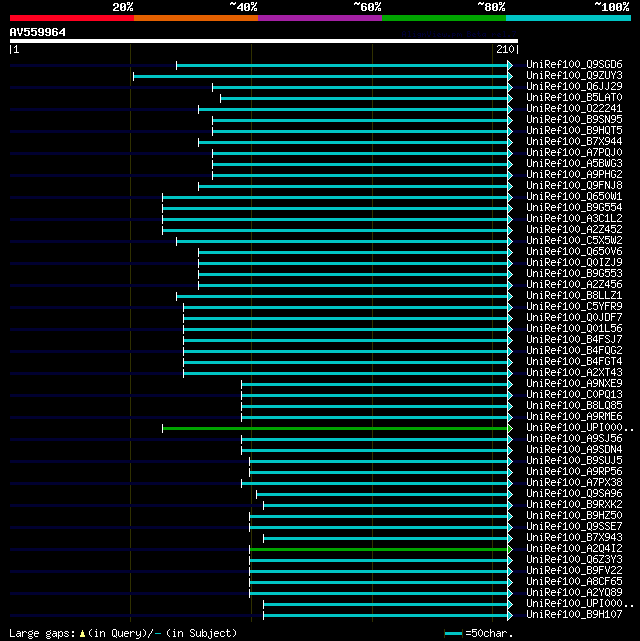Screen dimensions: 640x641
Task: Click the white AV559964 query sequence bar
Action: 264,41
